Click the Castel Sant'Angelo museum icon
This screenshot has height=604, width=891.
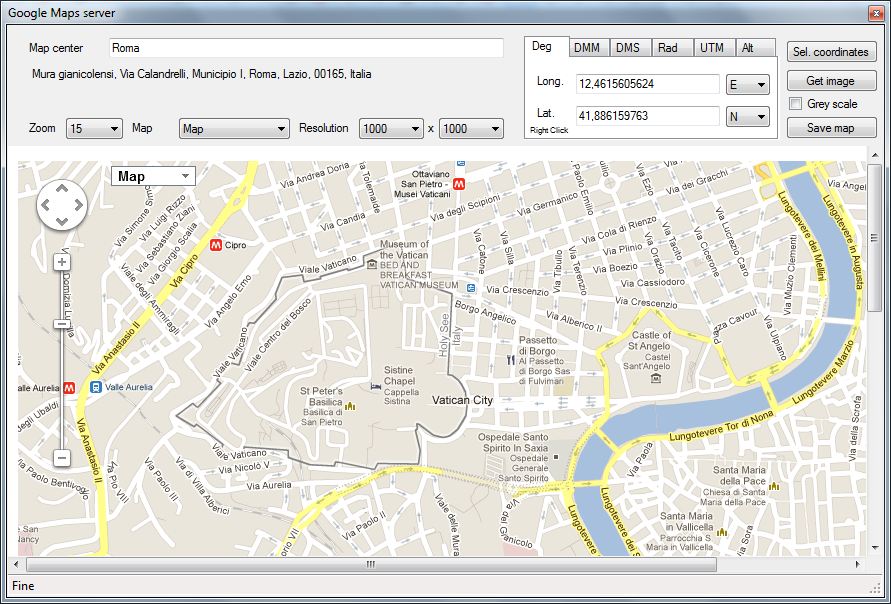coord(656,377)
